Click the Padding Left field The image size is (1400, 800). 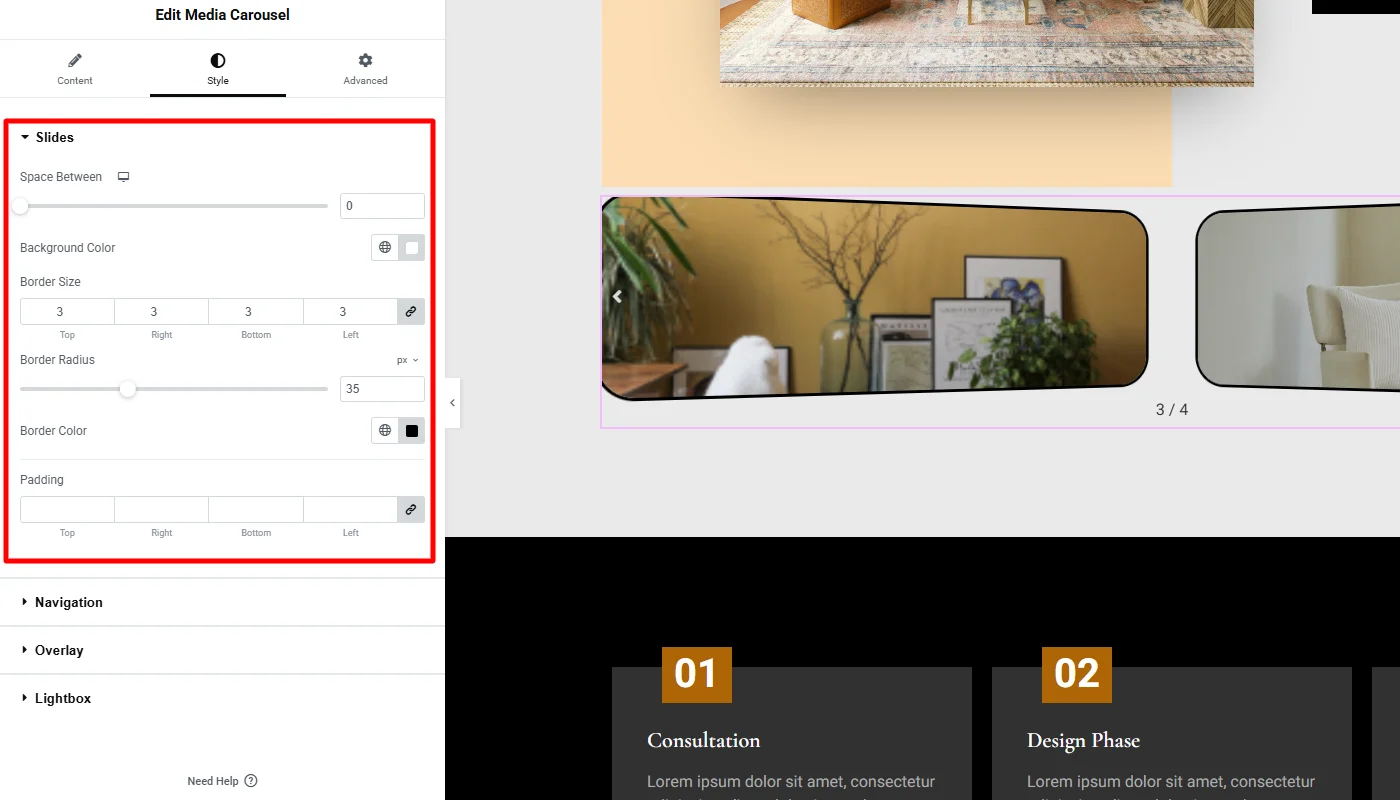[350, 510]
